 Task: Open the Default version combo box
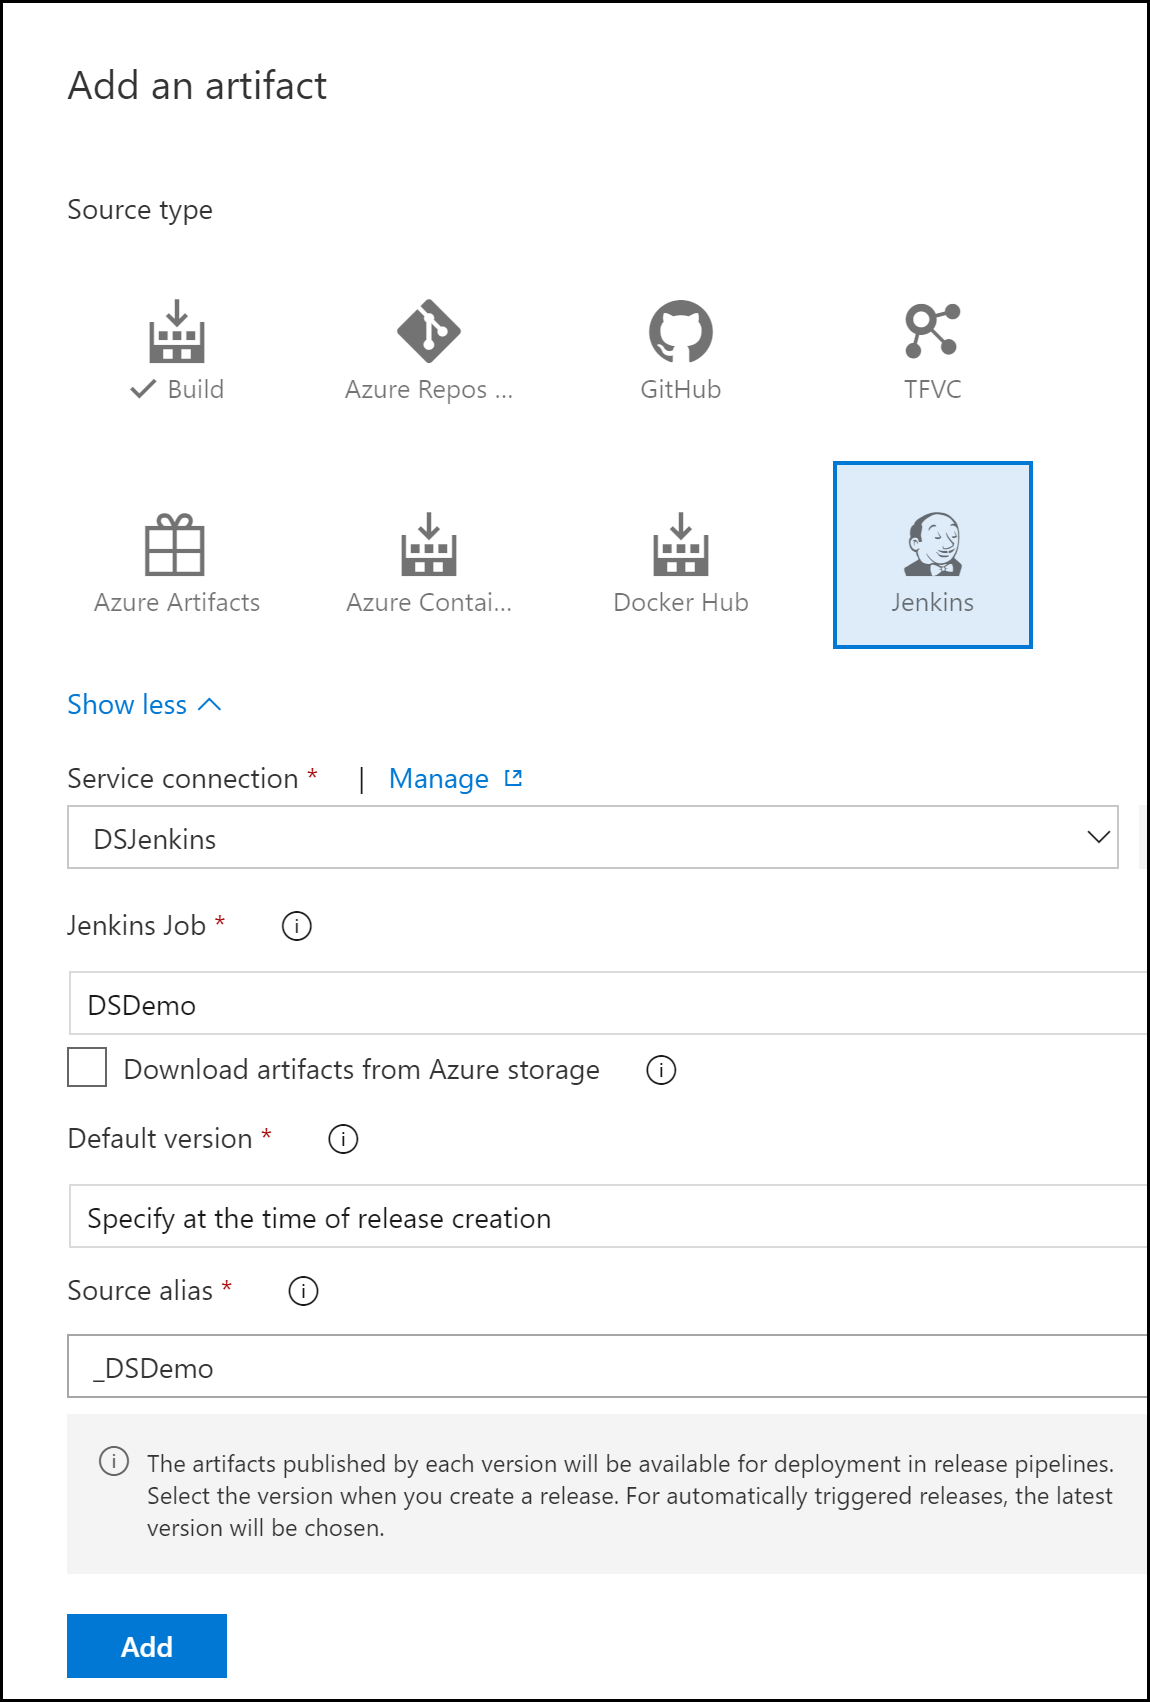[x=608, y=1217]
